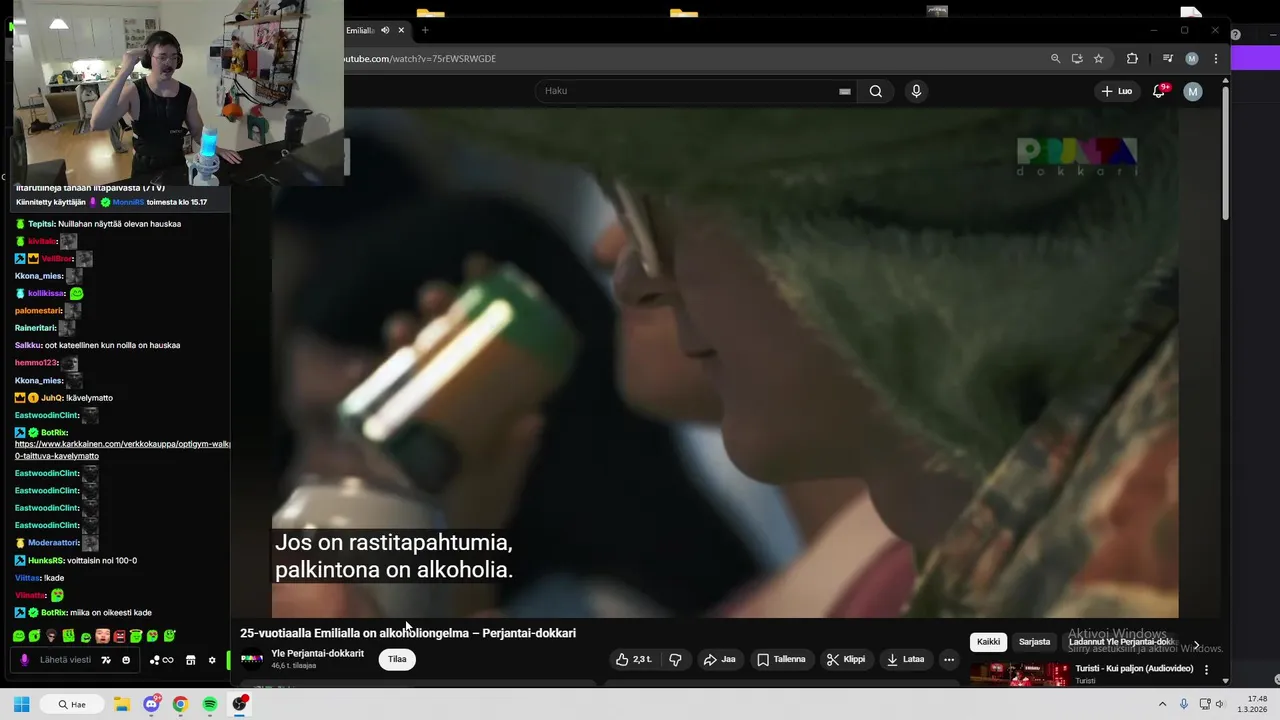Image resolution: width=1280 pixels, height=720 pixels.
Task: Open options menu for Turisti video
Action: 1206,669
